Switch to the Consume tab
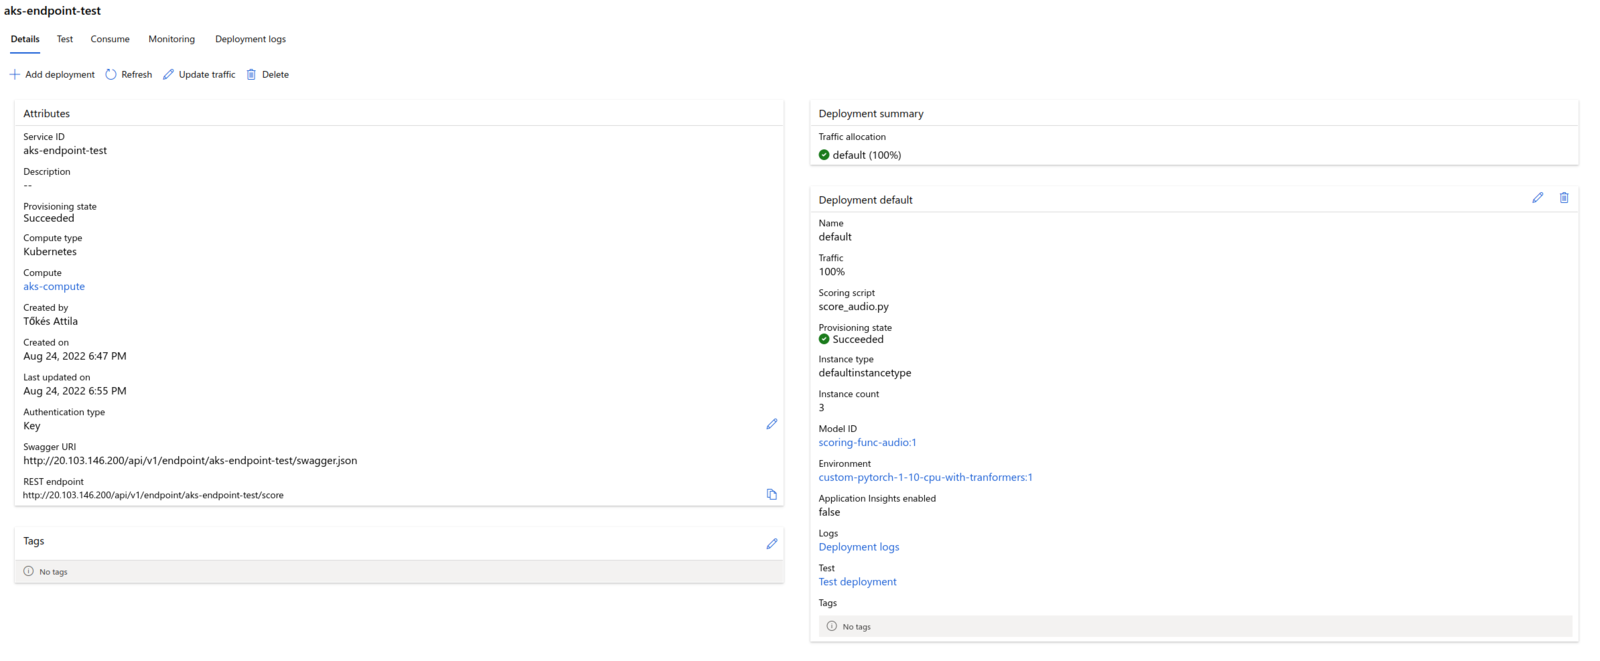Image resolution: width=1600 pixels, height=661 pixels. click(110, 39)
